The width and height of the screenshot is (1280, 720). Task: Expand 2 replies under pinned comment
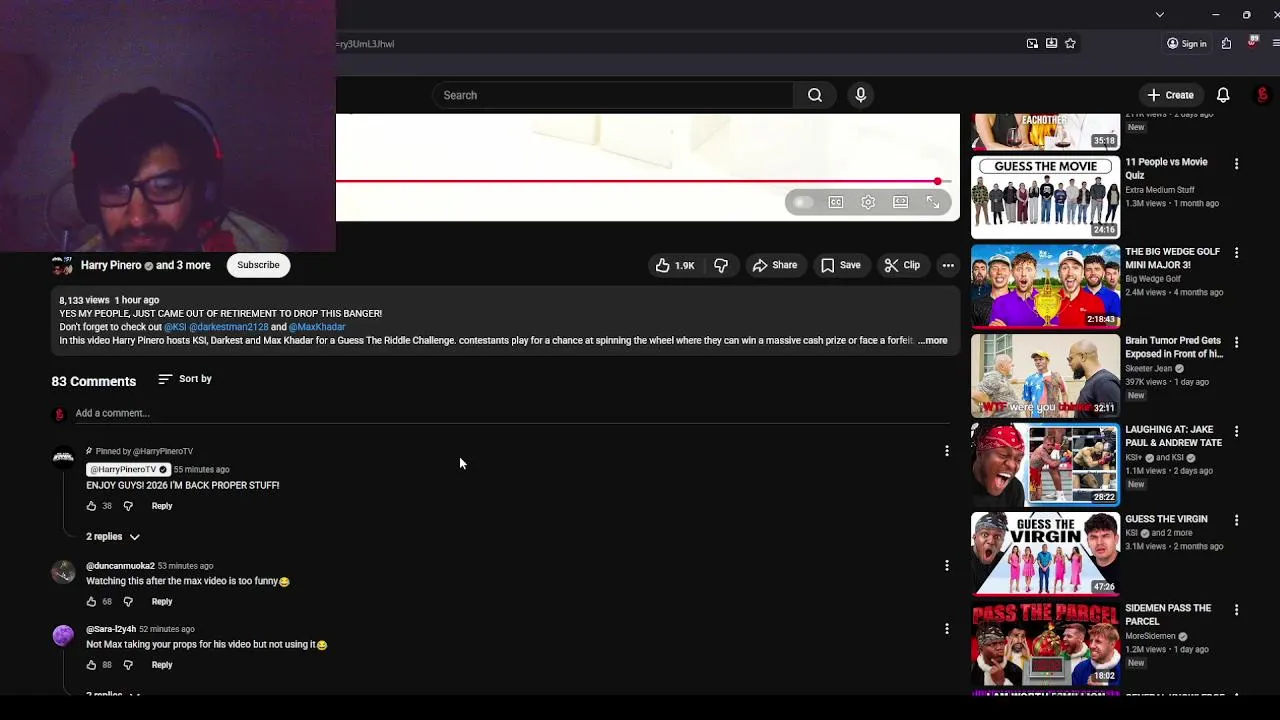pyautogui.click(x=113, y=537)
